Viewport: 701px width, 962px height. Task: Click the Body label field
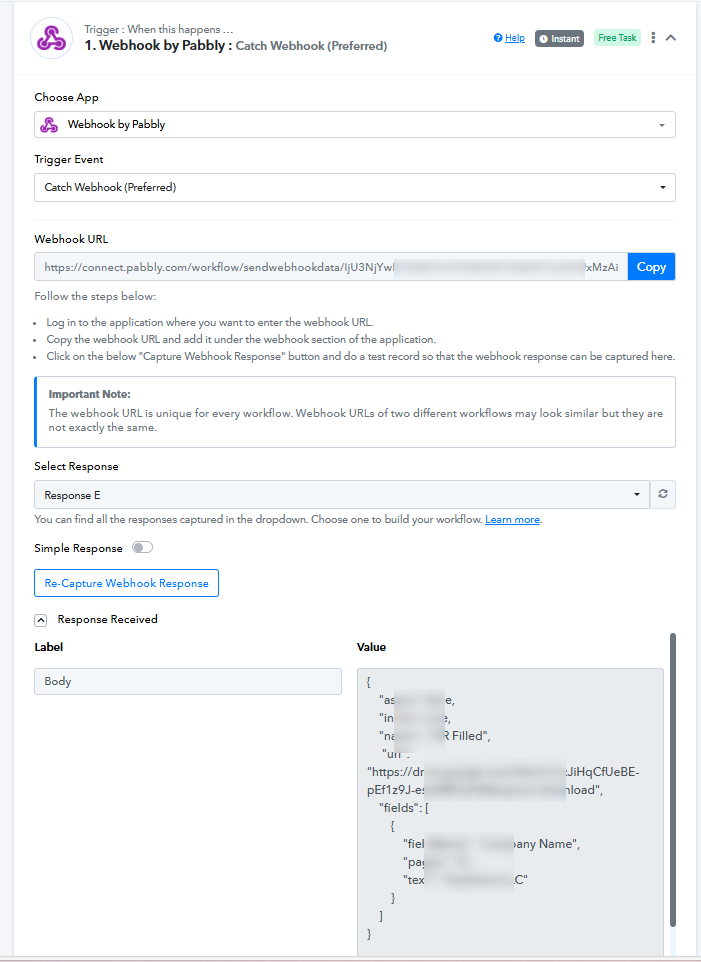click(x=188, y=681)
